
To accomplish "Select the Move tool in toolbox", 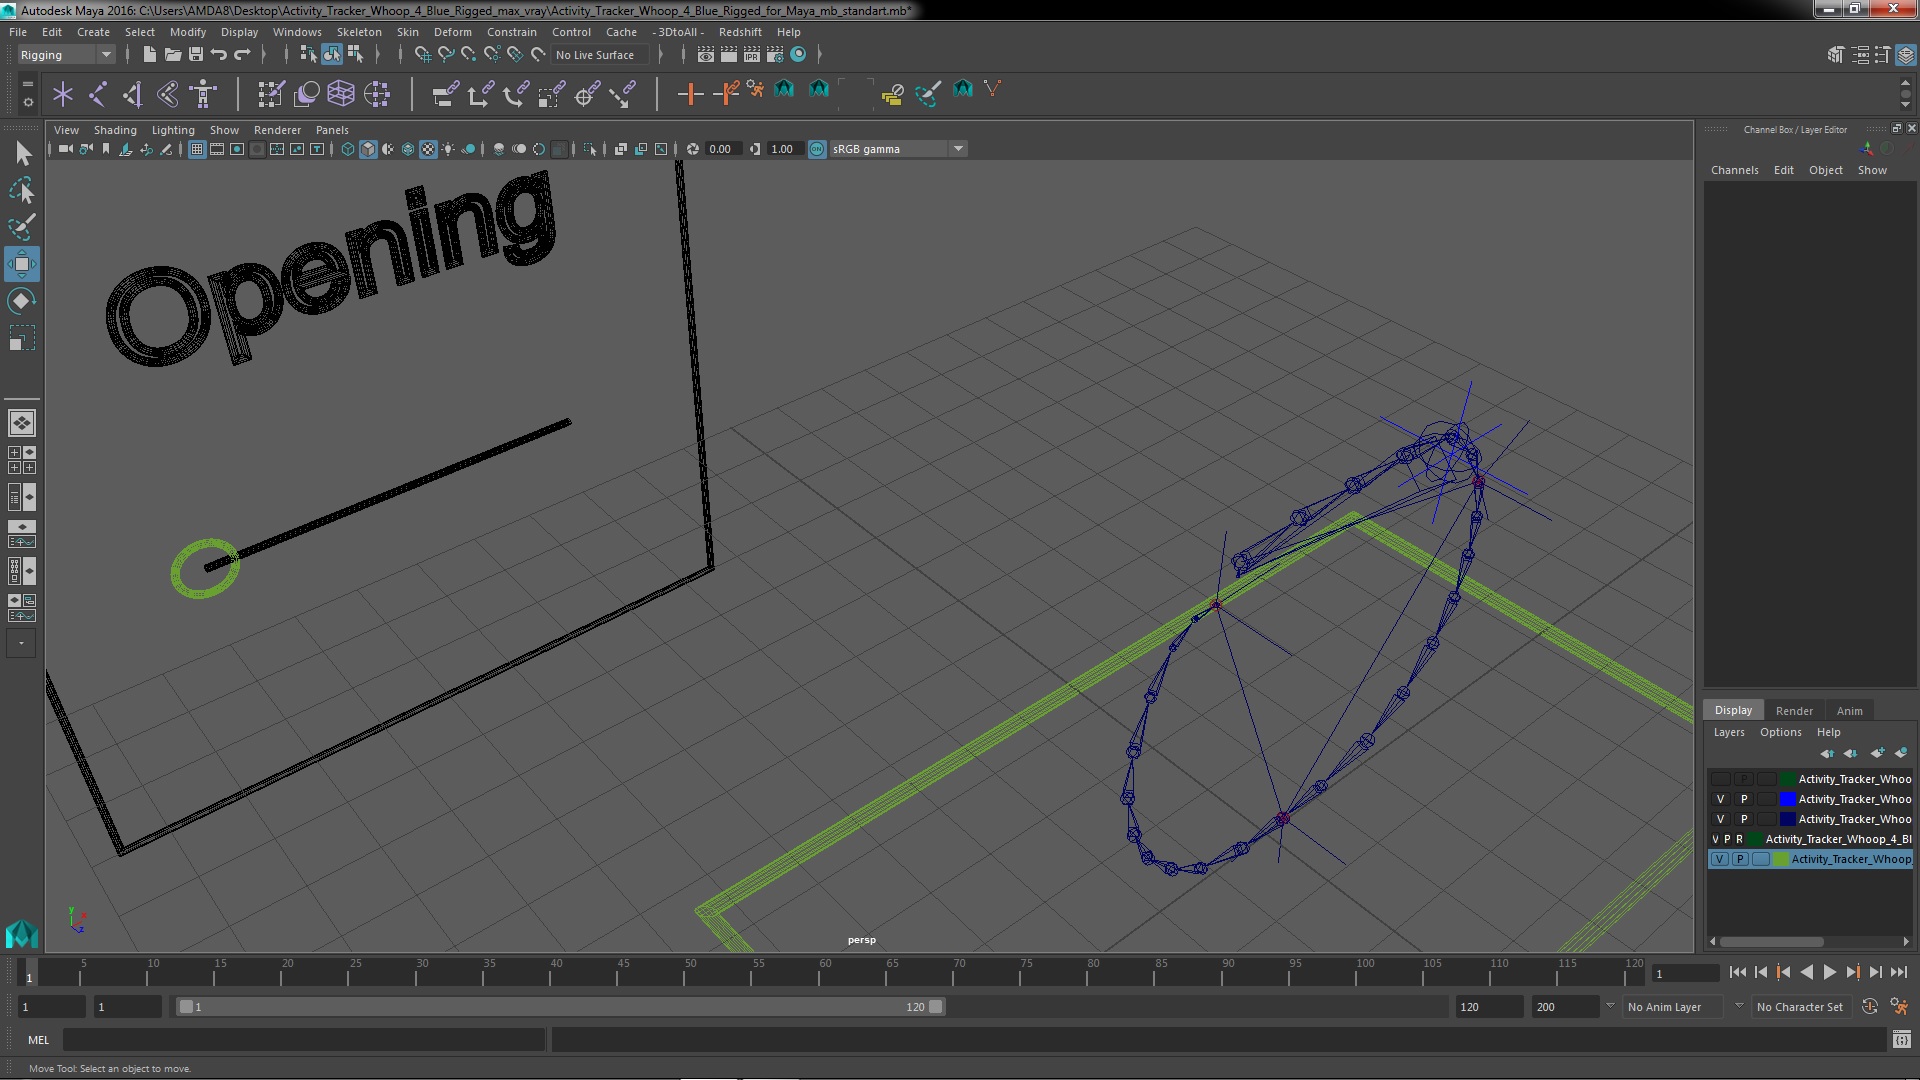I will coord(21,264).
